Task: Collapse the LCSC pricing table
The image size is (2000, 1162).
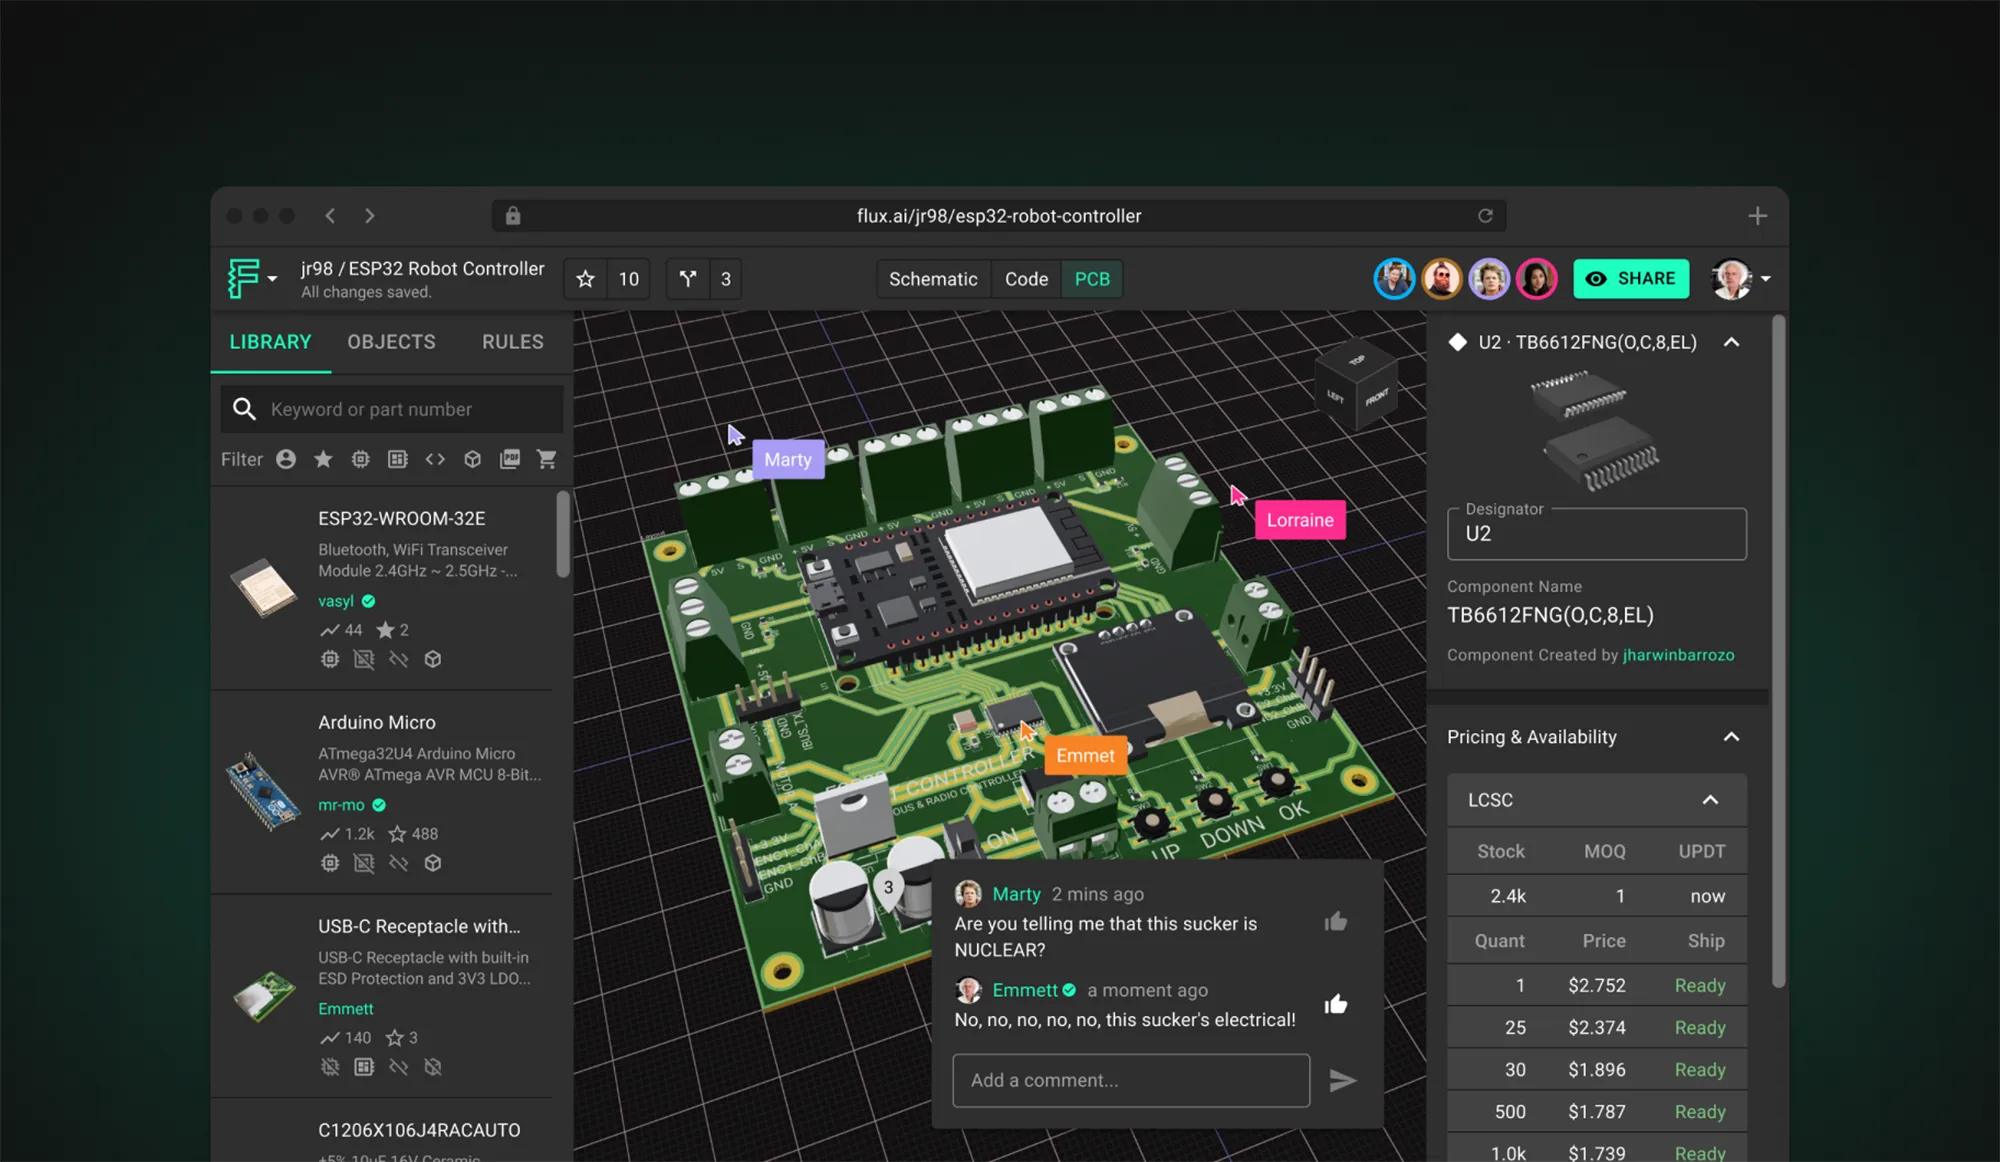Action: coord(1710,800)
